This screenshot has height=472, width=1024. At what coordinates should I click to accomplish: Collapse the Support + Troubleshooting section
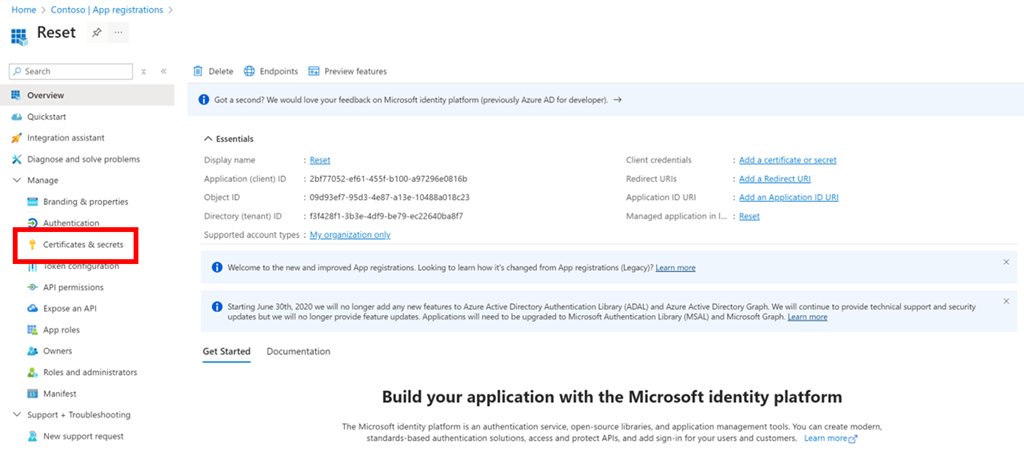point(16,415)
